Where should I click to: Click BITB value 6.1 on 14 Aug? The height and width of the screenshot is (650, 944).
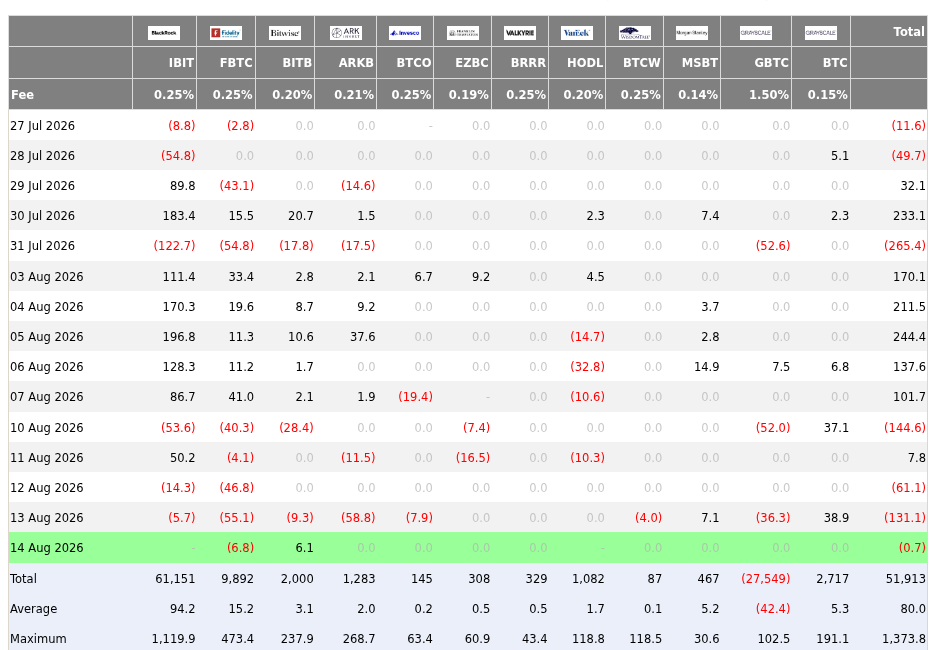pyautogui.click(x=305, y=548)
